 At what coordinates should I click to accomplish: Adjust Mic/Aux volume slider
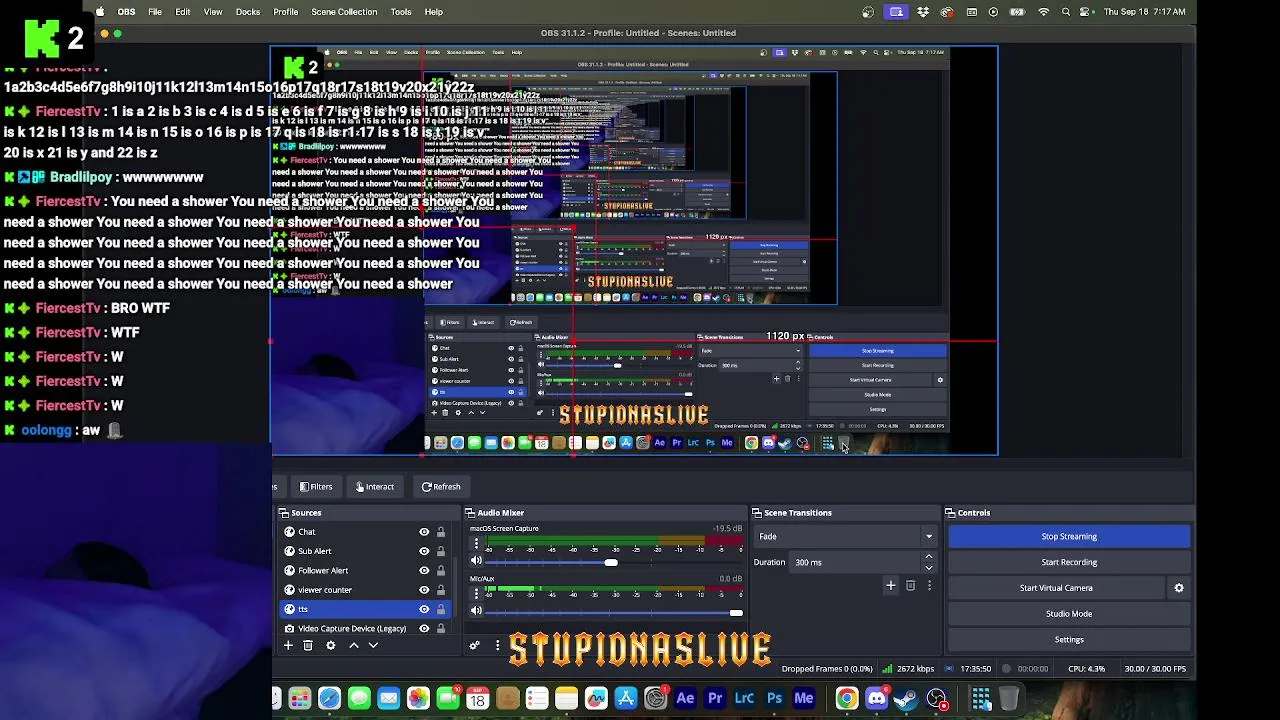(737, 613)
